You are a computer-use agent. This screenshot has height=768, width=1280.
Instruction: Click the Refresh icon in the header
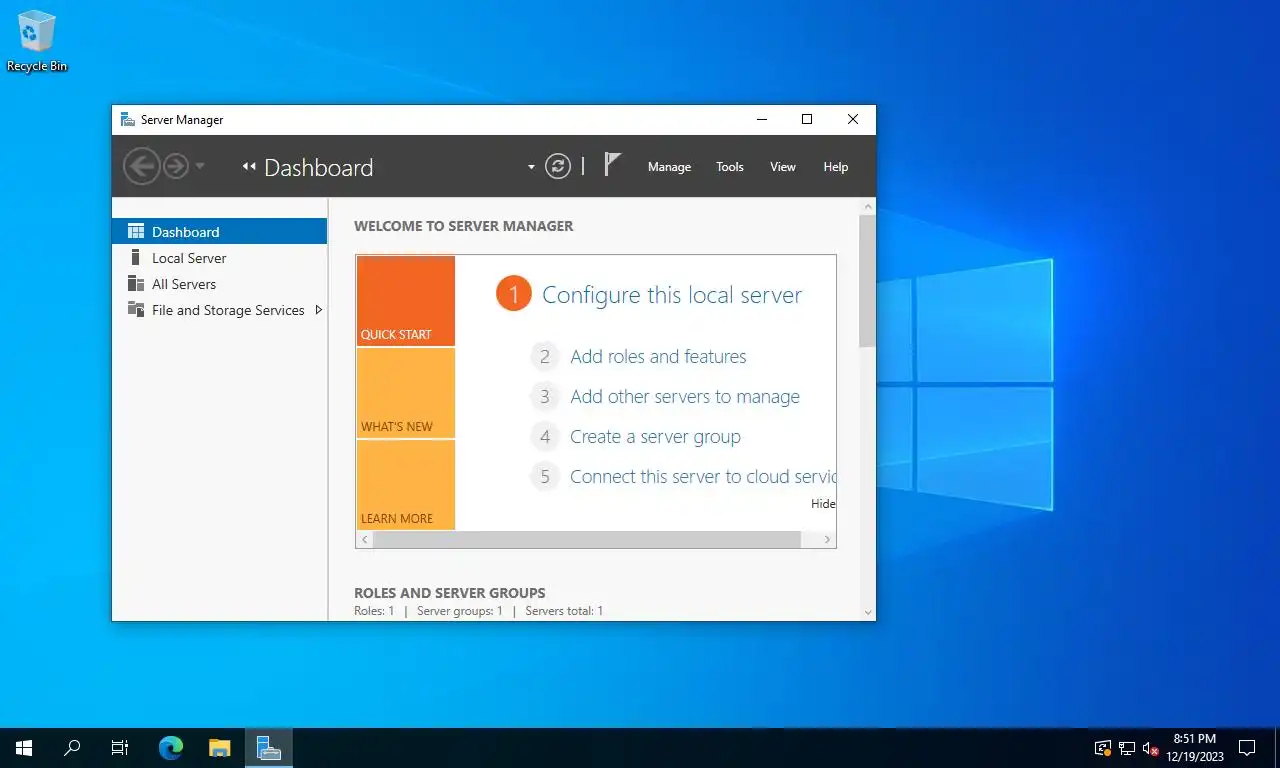[x=558, y=166]
